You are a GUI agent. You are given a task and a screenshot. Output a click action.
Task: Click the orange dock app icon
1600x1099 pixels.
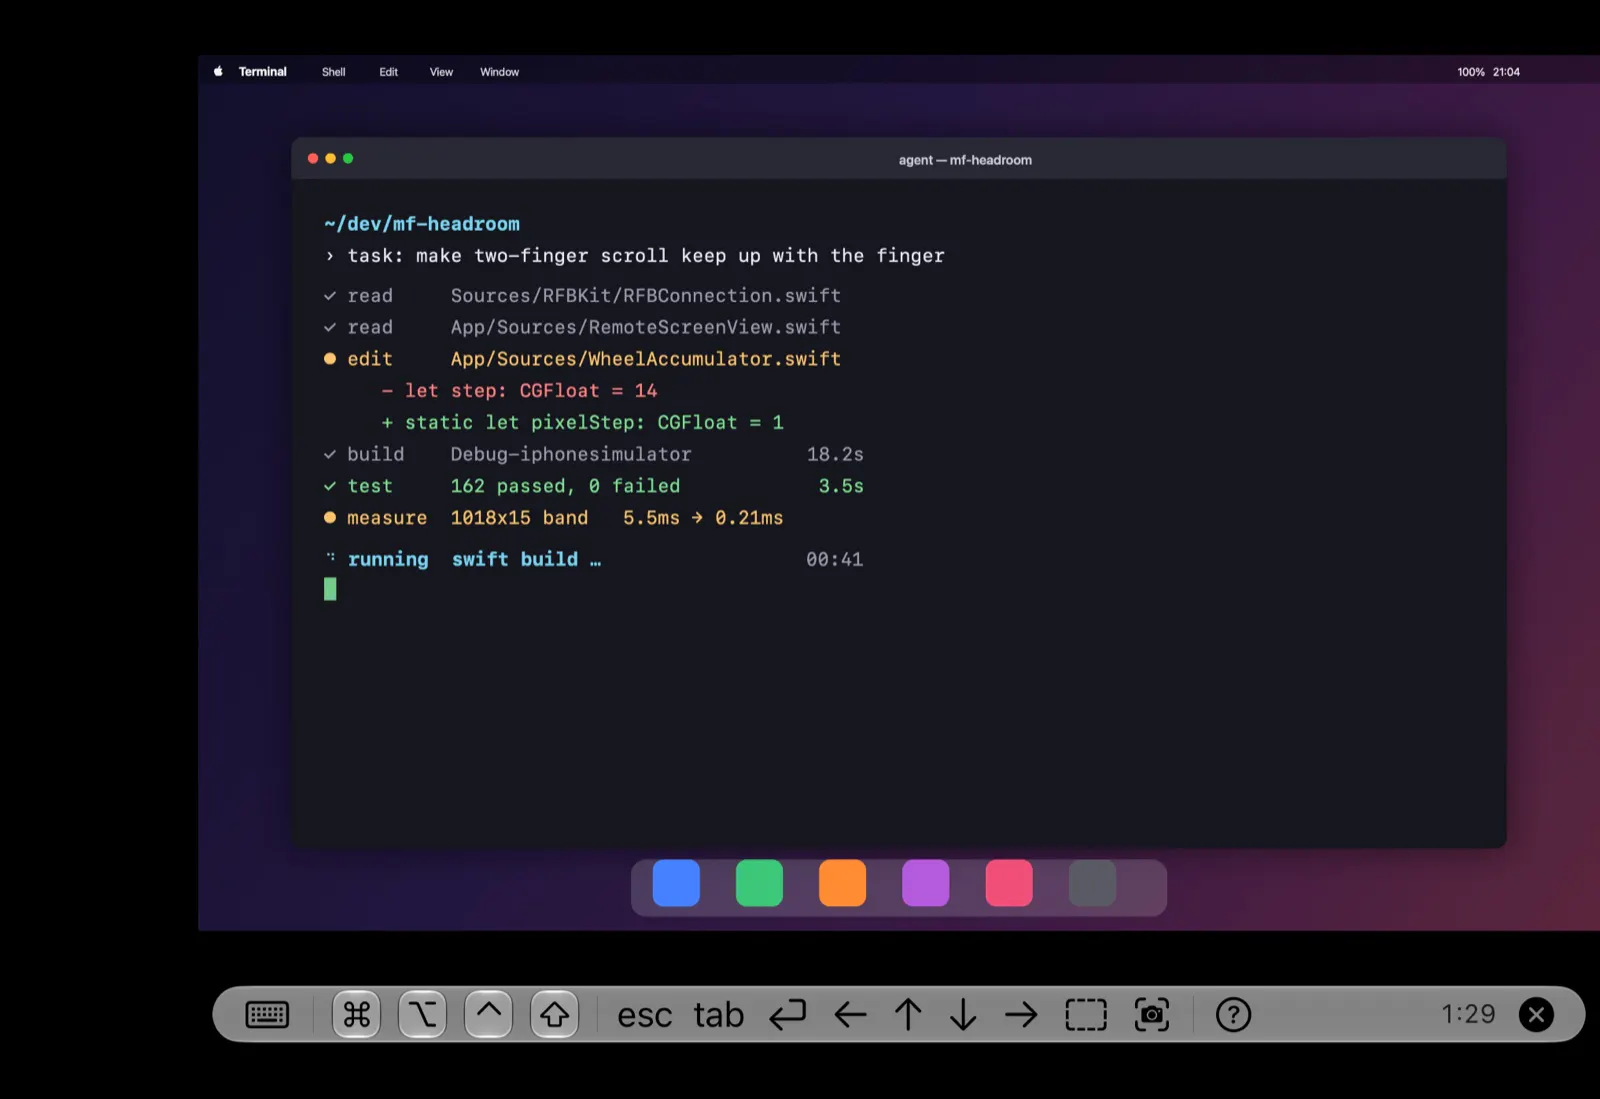click(x=842, y=883)
